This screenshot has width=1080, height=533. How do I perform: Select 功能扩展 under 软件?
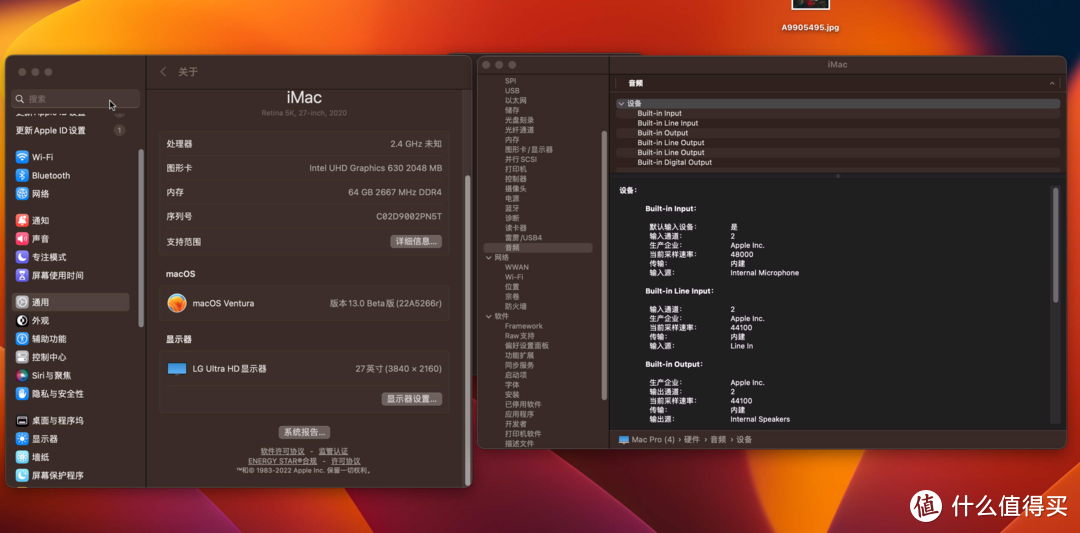(519, 355)
